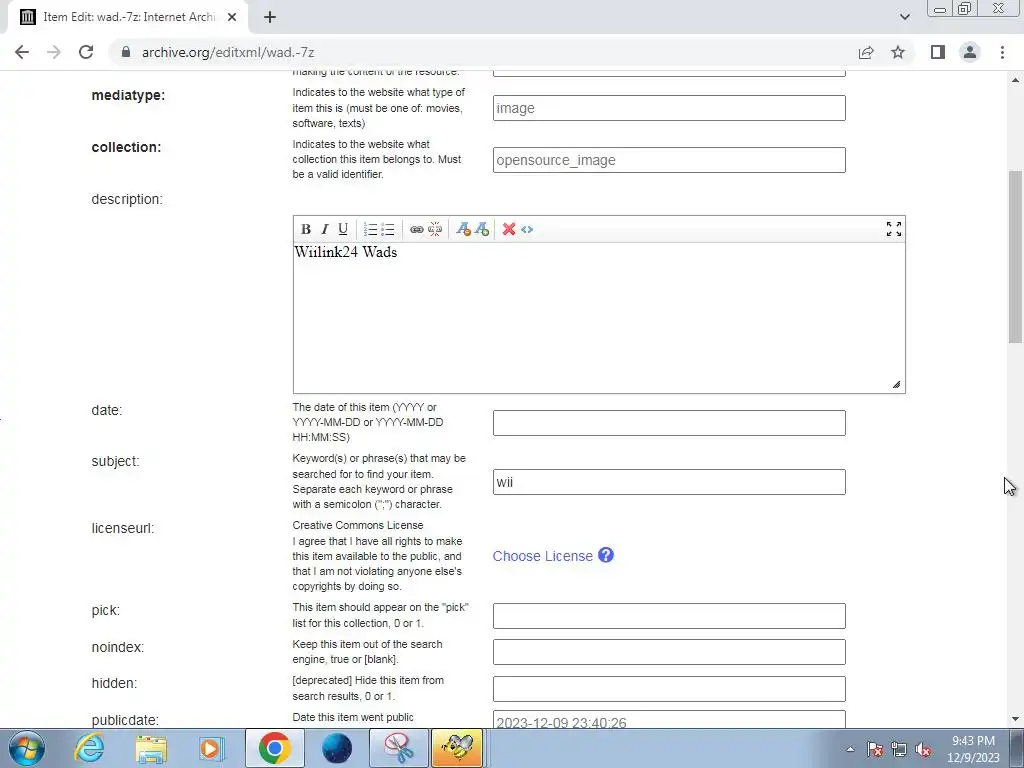The image size is (1024, 768).
Task: Insert bulleted list in description
Action: point(388,229)
